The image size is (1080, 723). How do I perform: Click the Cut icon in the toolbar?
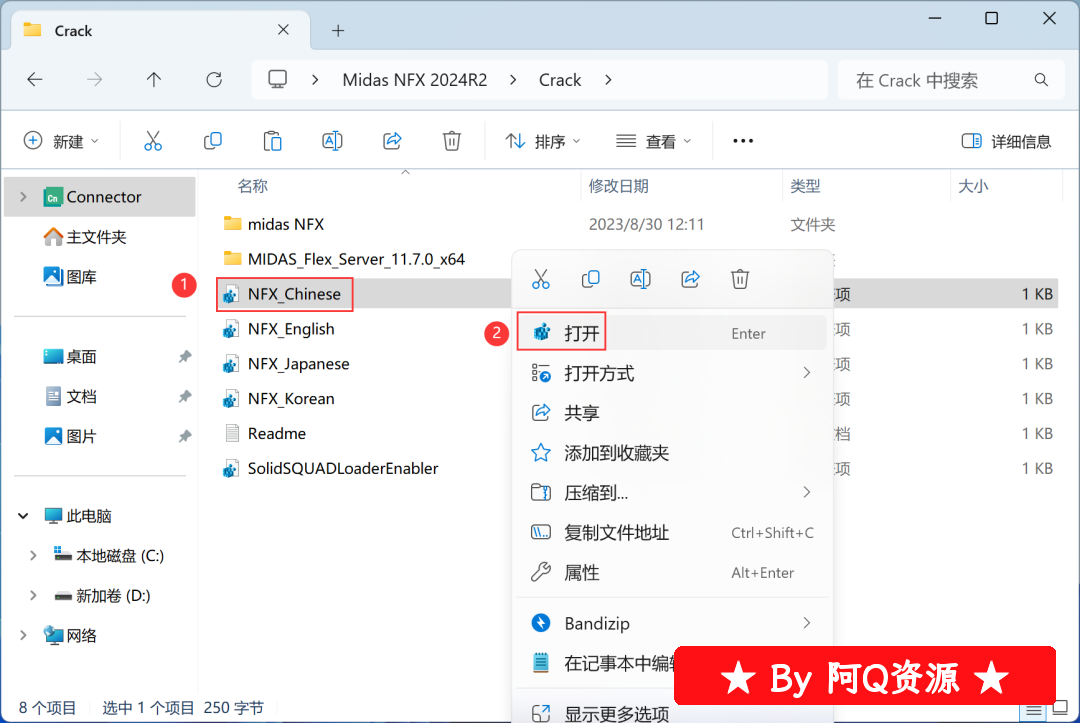153,141
